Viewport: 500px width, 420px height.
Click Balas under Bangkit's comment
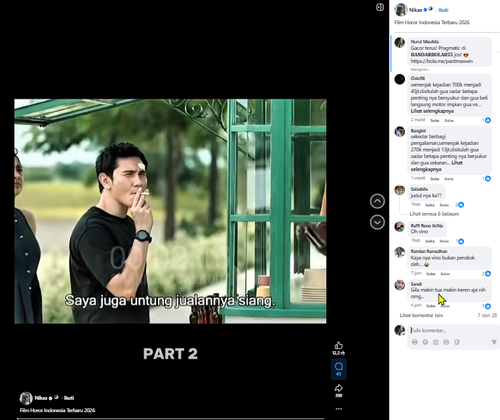point(449,179)
